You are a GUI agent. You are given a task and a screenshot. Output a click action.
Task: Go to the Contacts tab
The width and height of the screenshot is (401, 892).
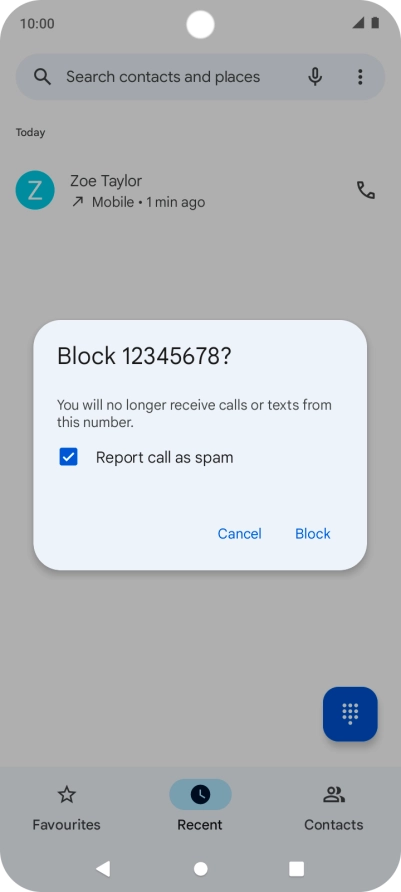point(334,807)
